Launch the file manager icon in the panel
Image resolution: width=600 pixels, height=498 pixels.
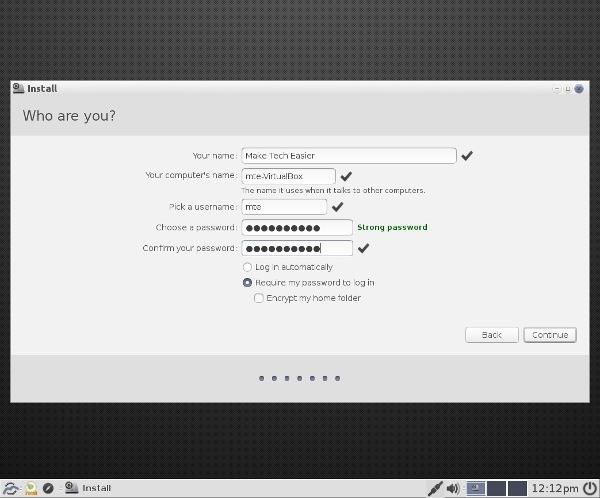(31, 488)
